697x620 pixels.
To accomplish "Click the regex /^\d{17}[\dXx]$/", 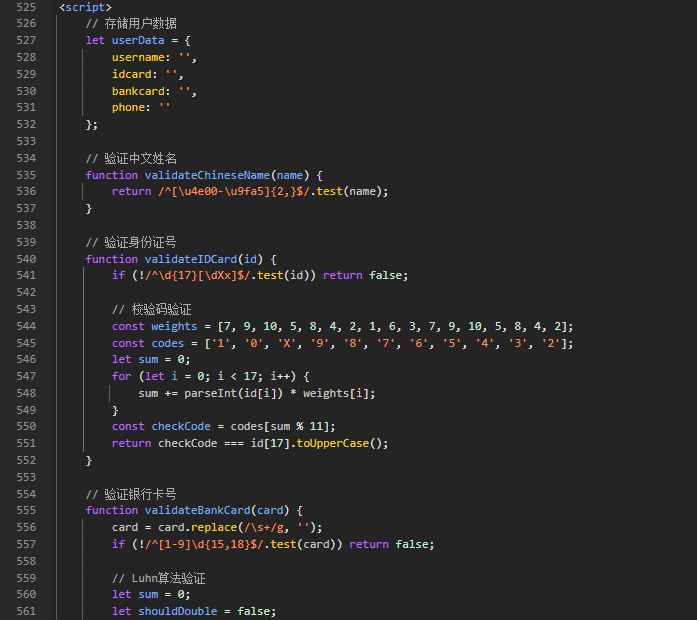I will (x=197, y=276).
